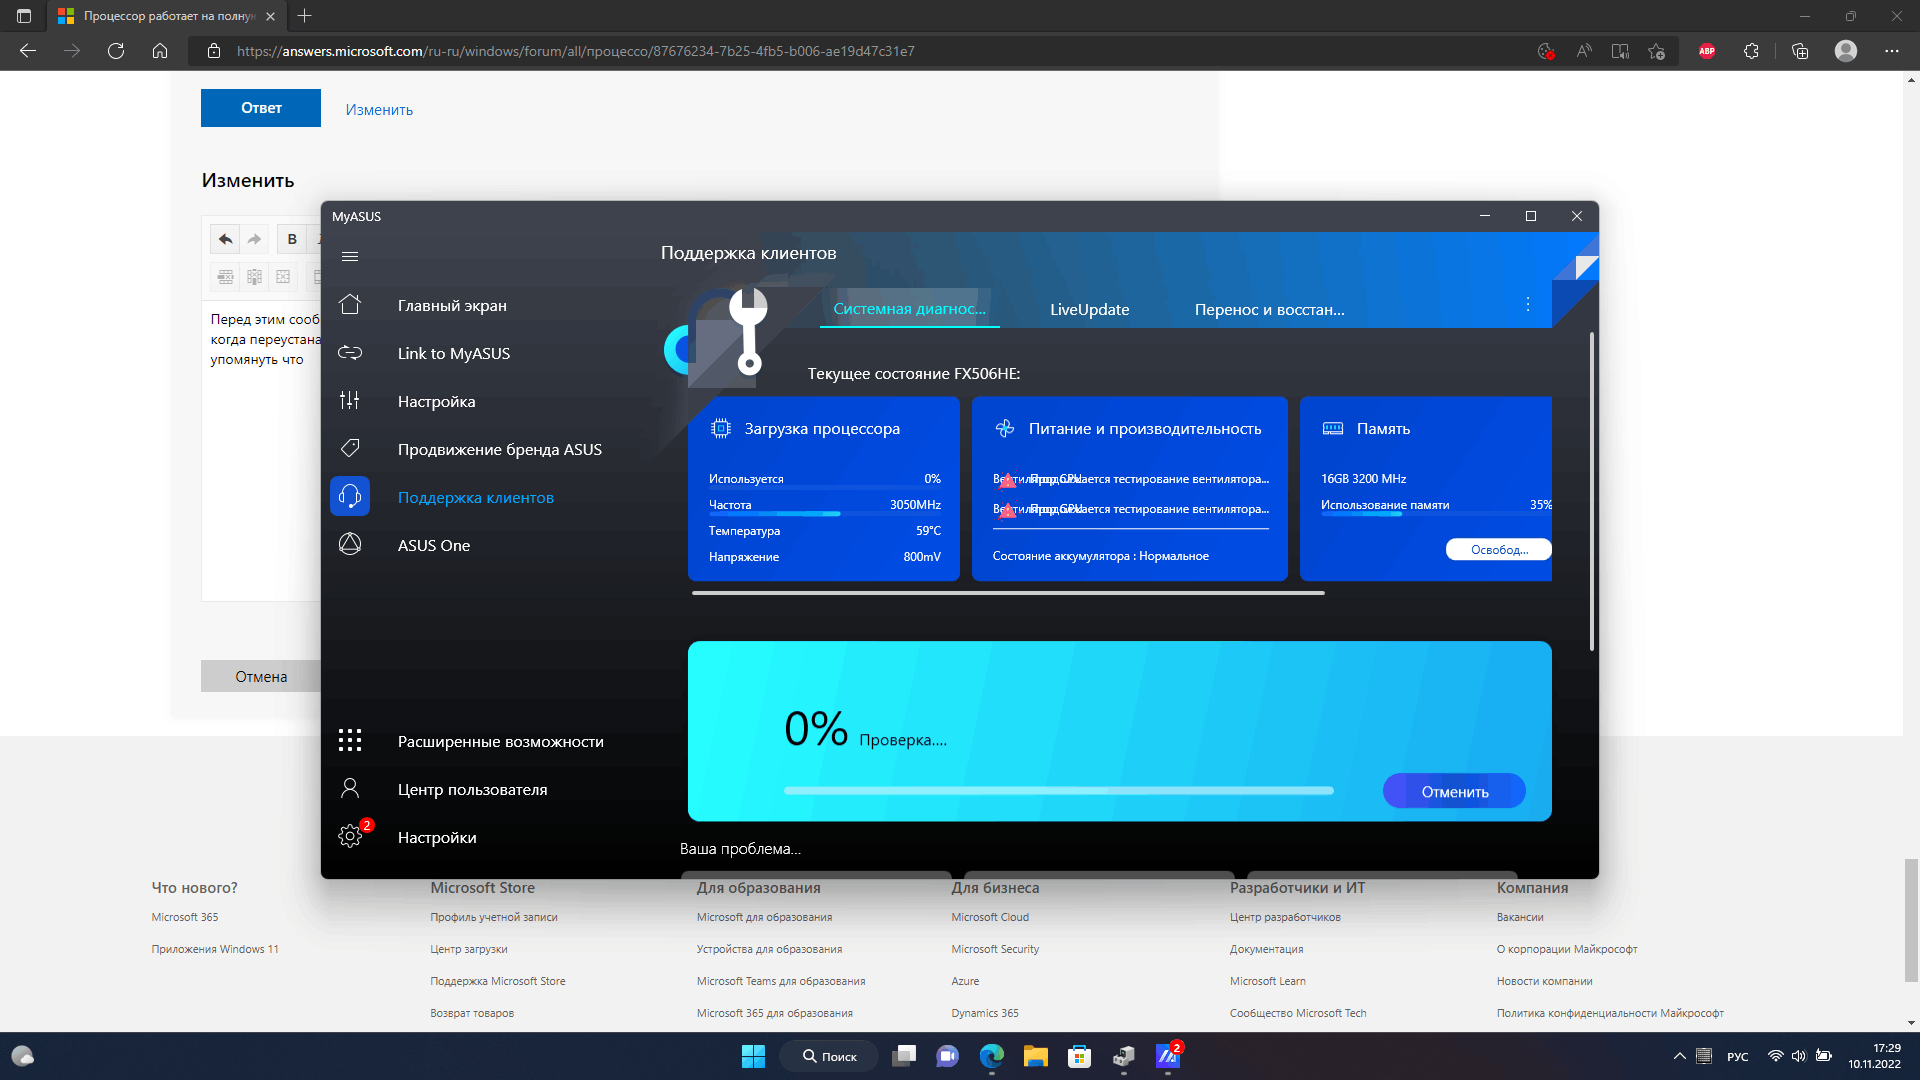1920x1080 pixels.
Task: Open Windows Start menu
Action: (x=753, y=1056)
